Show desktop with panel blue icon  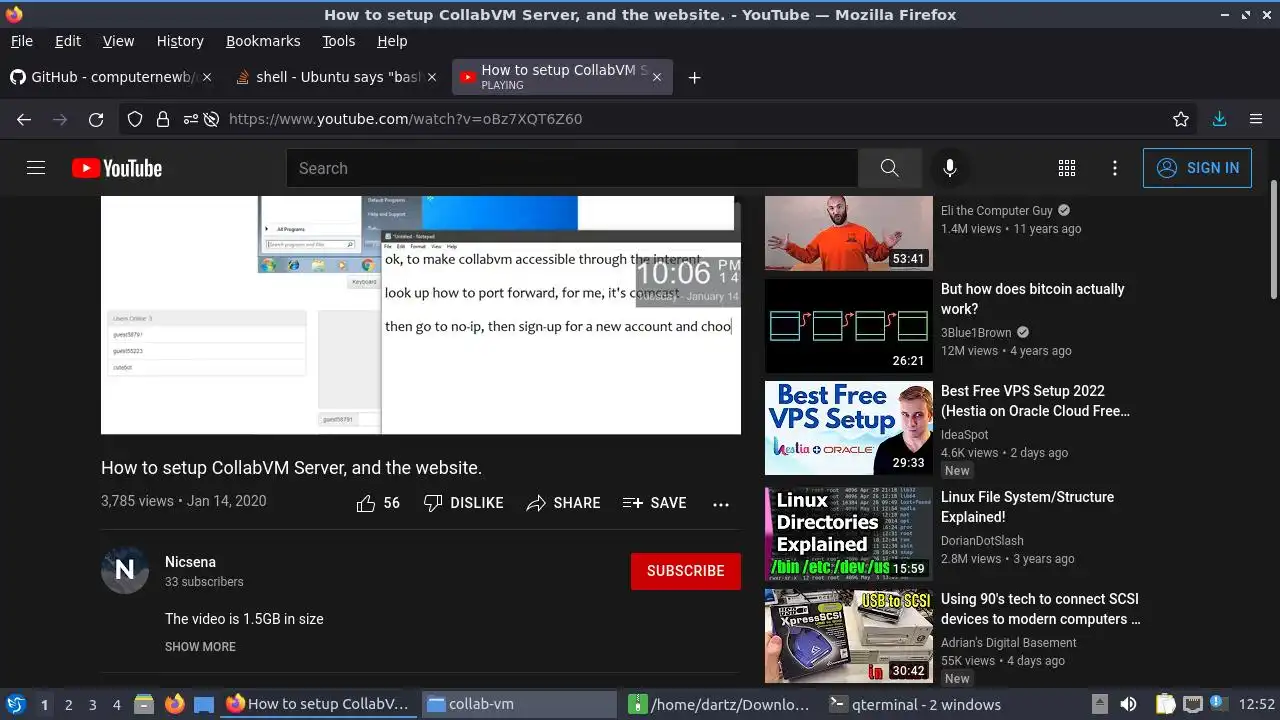(x=204, y=704)
